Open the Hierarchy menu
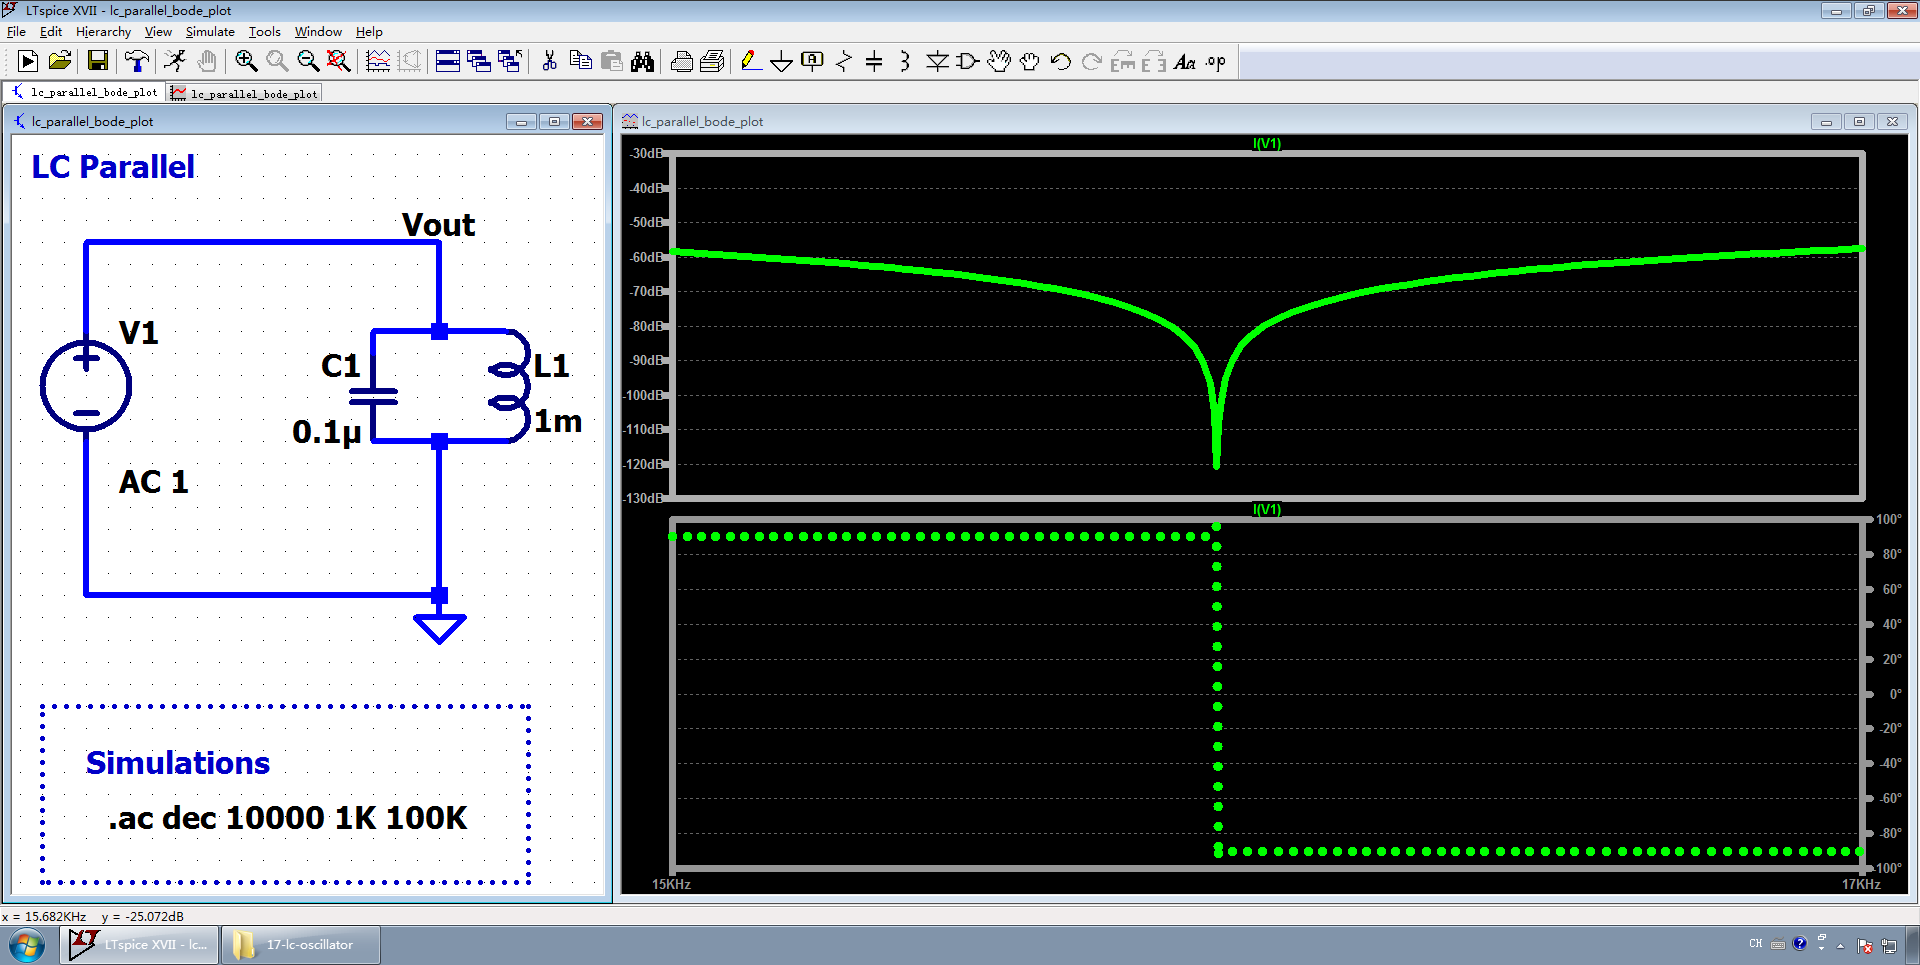 [103, 32]
